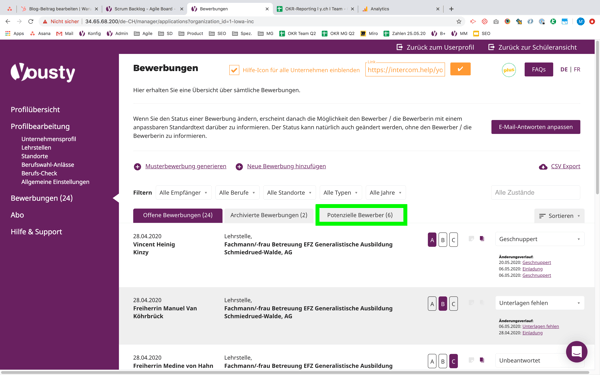
Task: Set rating C for Manuel Van Köhrbrück
Action: pos(453,304)
